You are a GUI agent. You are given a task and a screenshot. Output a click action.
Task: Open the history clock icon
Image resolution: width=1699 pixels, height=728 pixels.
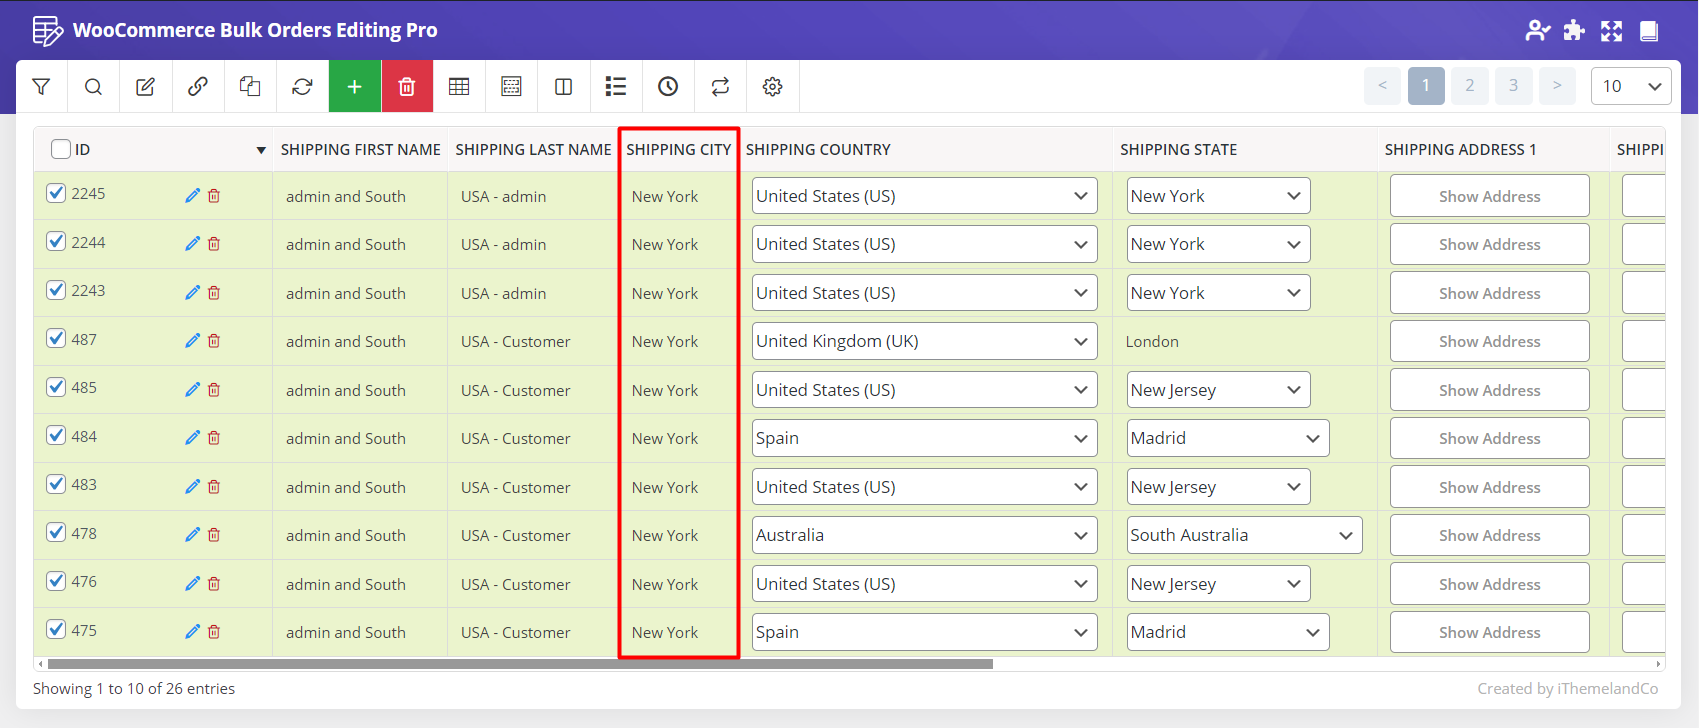click(668, 87)
